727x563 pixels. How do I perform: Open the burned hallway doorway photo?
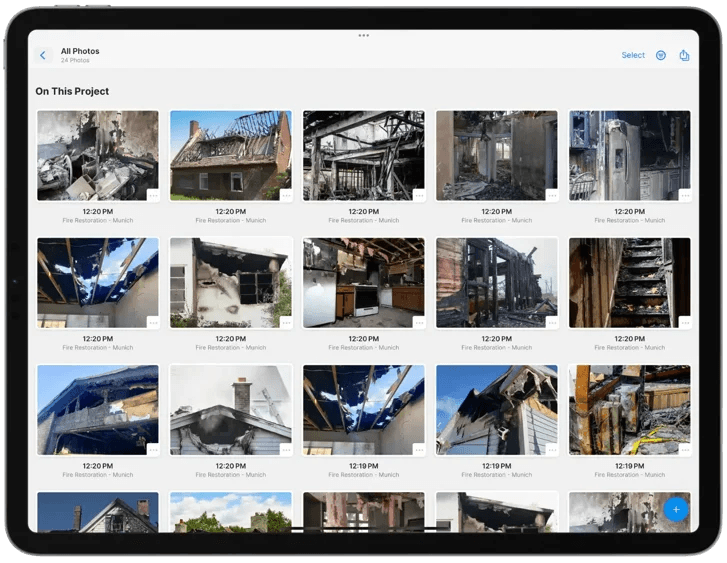(497, 155)
